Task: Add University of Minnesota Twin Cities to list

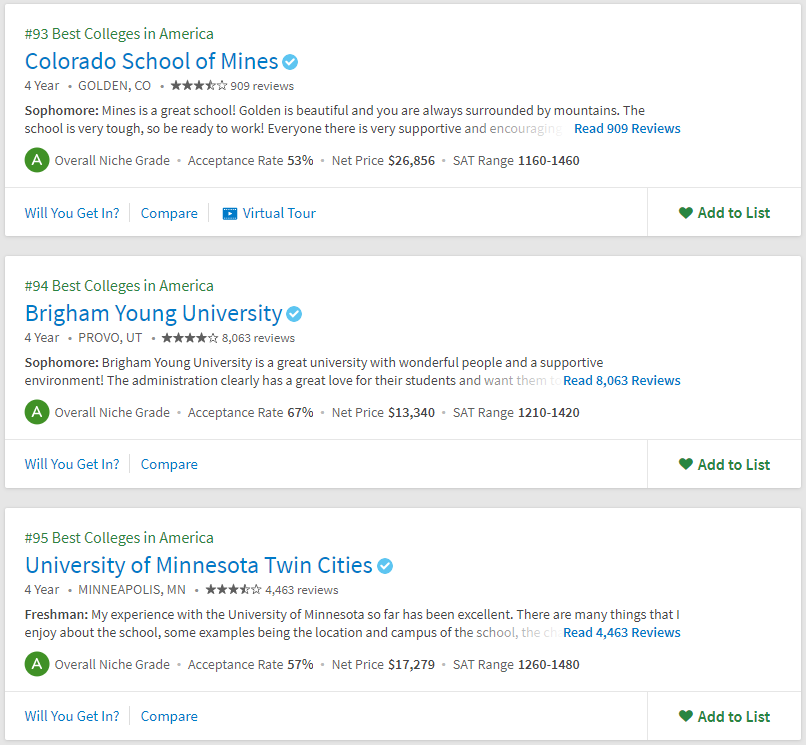Action: 724,716
